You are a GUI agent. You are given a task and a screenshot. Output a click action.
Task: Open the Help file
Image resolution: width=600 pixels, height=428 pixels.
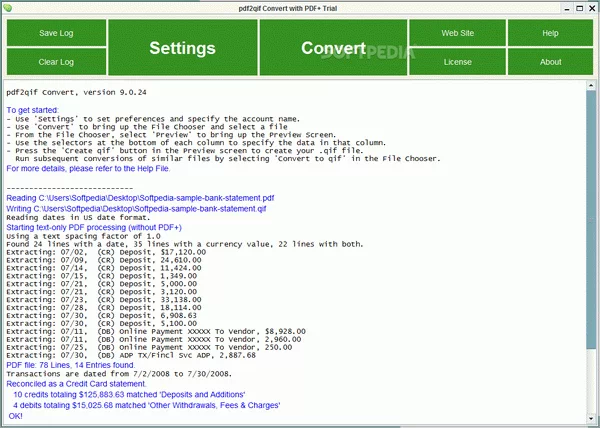[x=550, y=33]
